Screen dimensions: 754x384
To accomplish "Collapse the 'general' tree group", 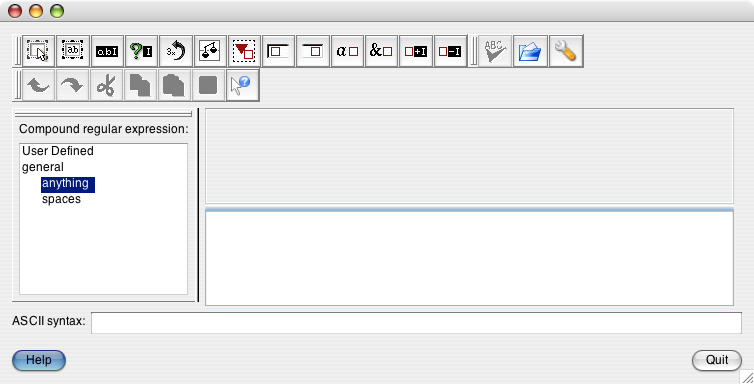I will (x=43, y=167).
